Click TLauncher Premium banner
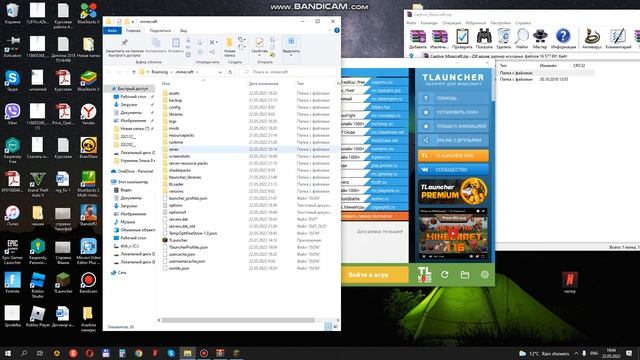 453,191
